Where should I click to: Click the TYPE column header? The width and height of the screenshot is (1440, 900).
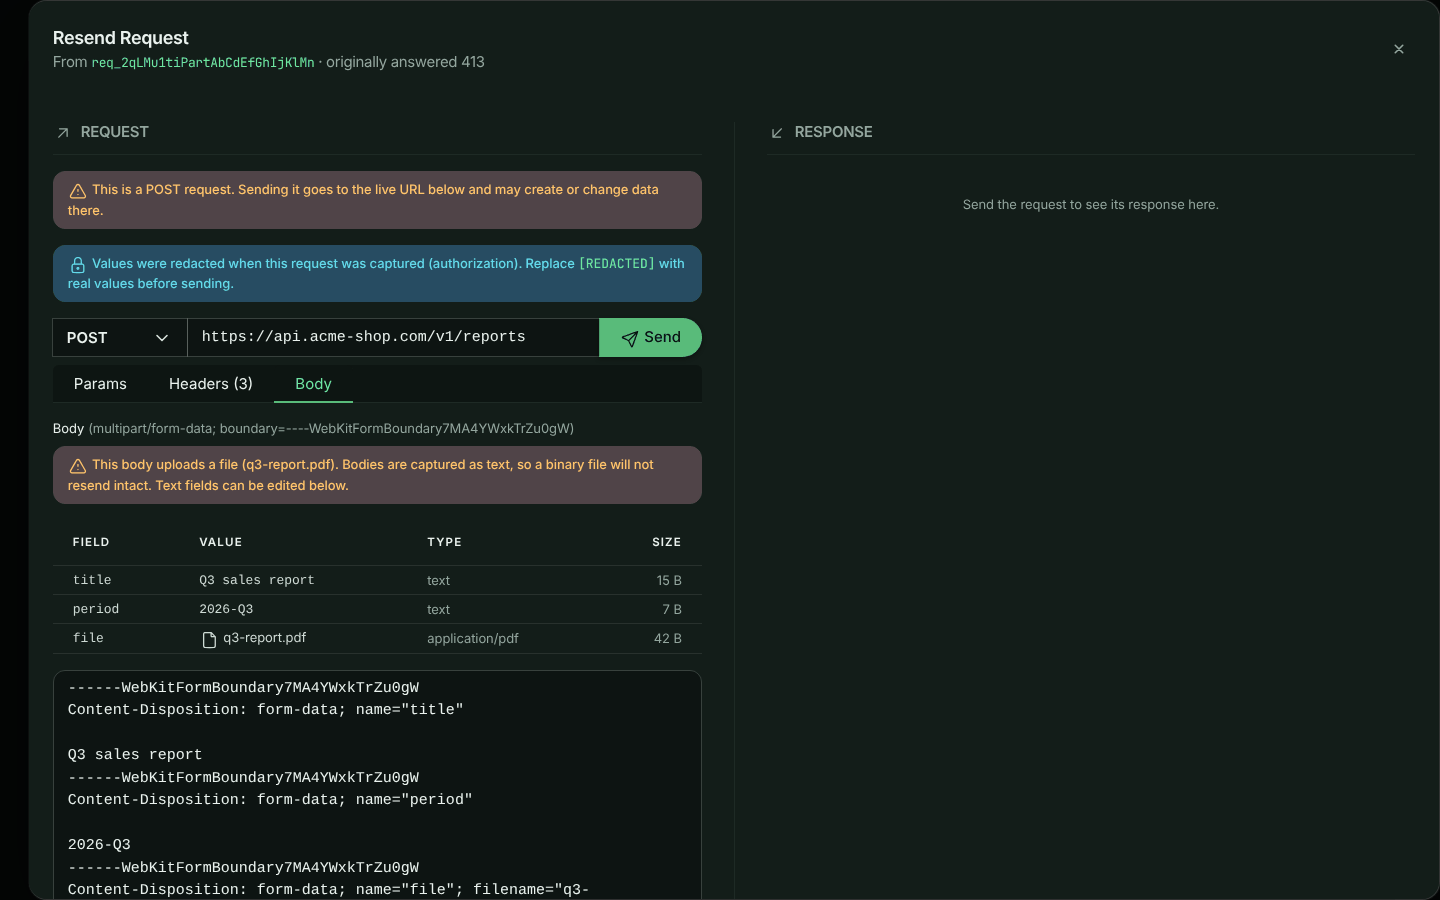[x=445, y=542]
